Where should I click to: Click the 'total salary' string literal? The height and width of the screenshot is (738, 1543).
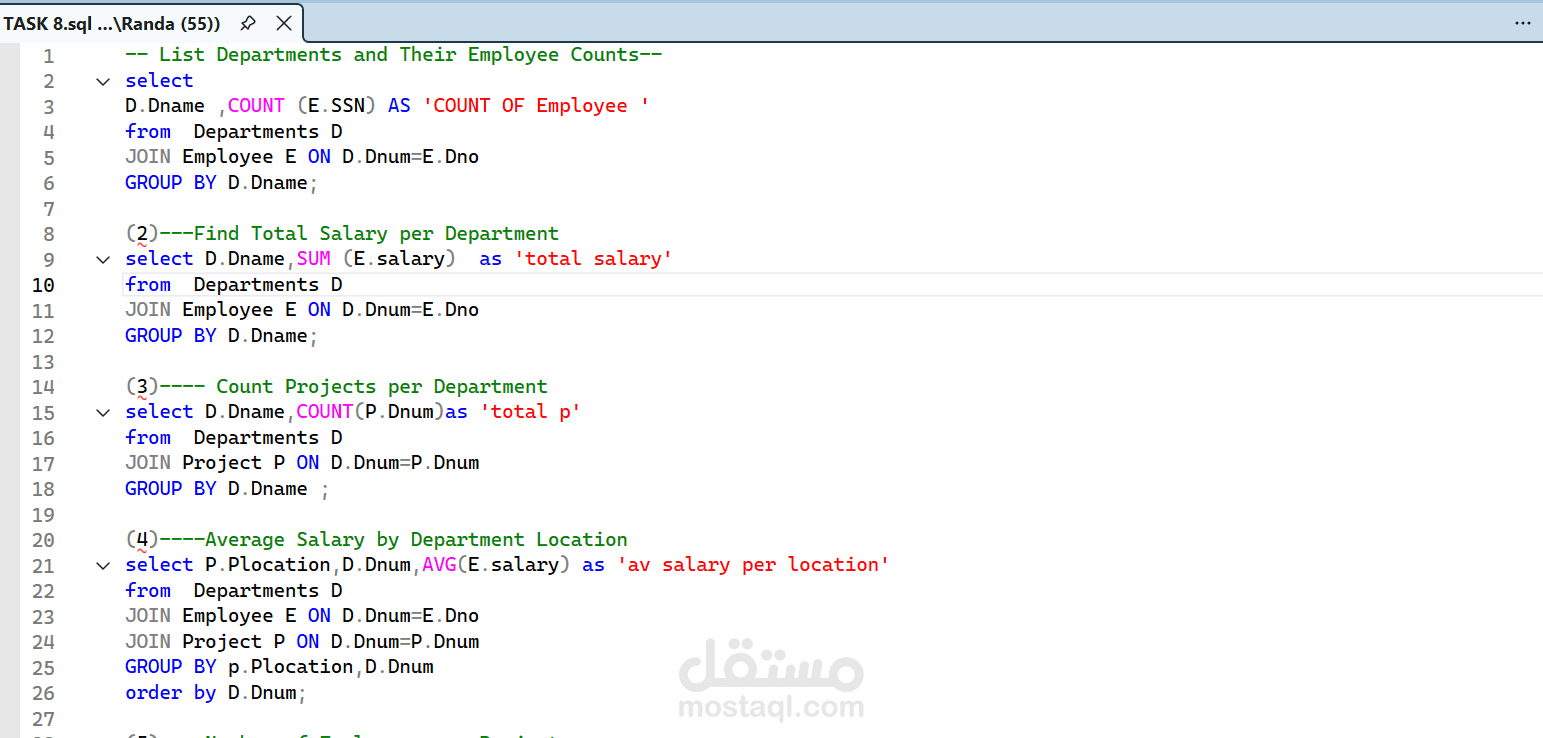pos(592,258)
